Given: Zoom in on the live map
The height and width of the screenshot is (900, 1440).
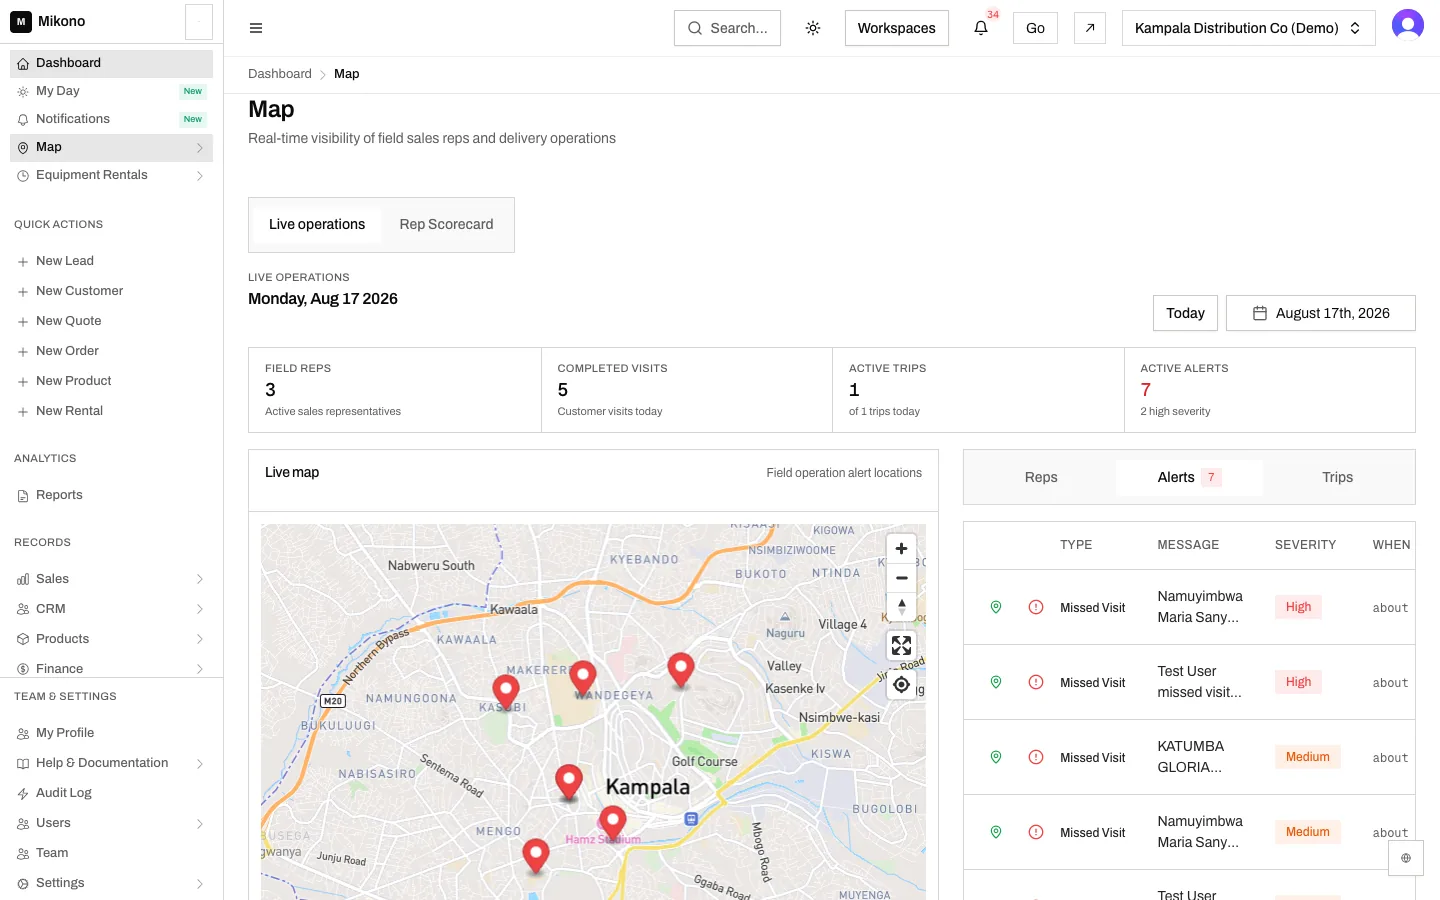Looking at the screenshot, I should coord(901,549).
